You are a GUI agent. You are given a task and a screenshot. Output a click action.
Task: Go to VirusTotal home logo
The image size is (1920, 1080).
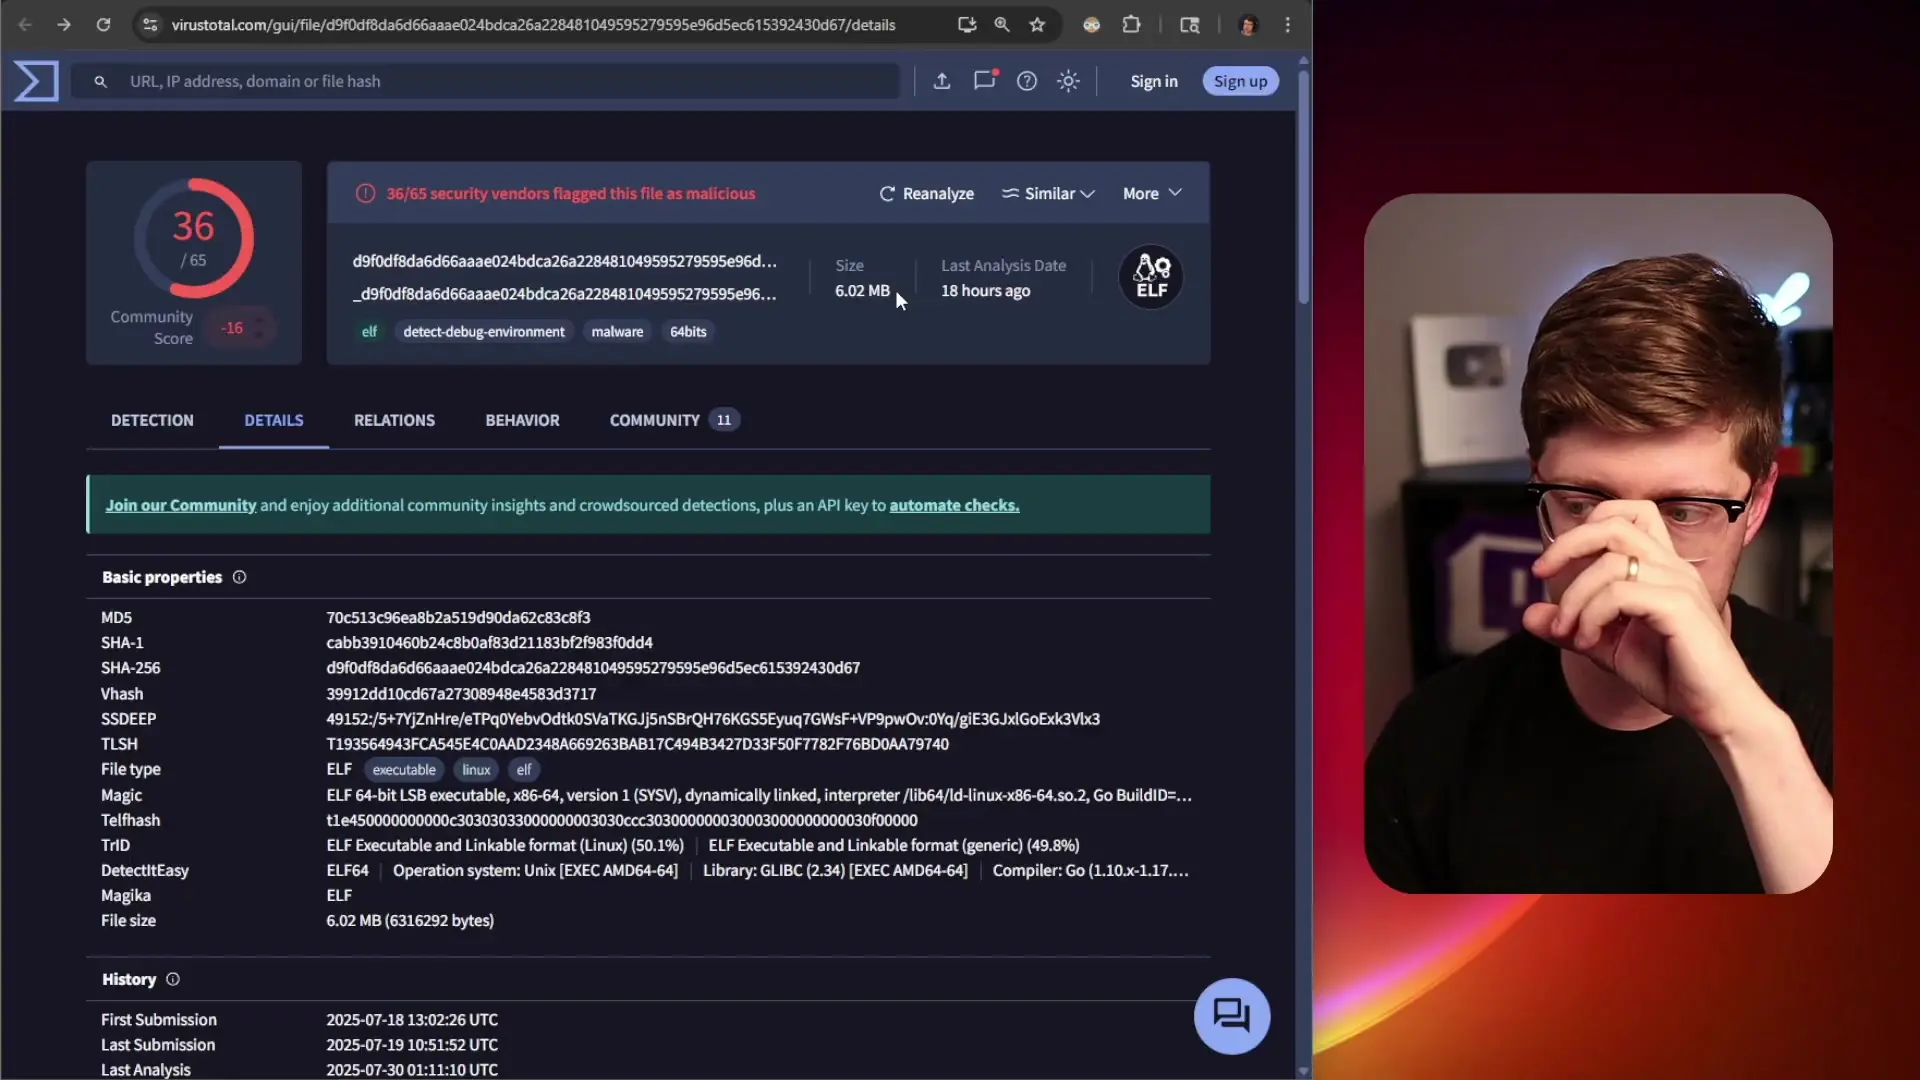pos(36,81)
